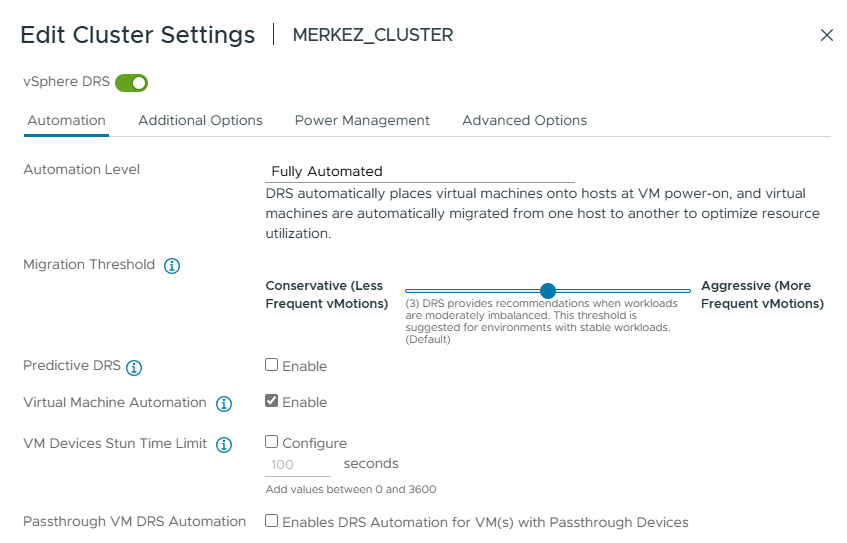Image resolution: width=847 pixels, height=543 pixels.
Task: Enable the Predictive DRS checkbox
Action: point(271,365)
